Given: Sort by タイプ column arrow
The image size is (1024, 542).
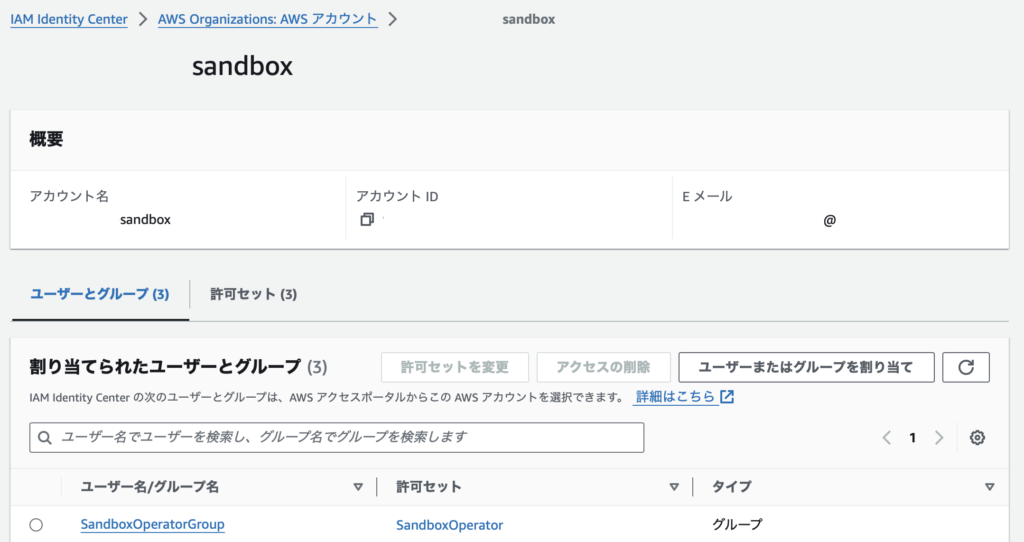Looking at the screenshot, I should coord(989,487).
